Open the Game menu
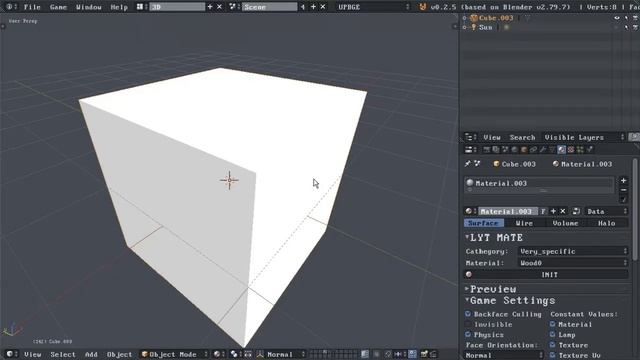This screenshot has width=640, height=360. [x=58, y=7]
